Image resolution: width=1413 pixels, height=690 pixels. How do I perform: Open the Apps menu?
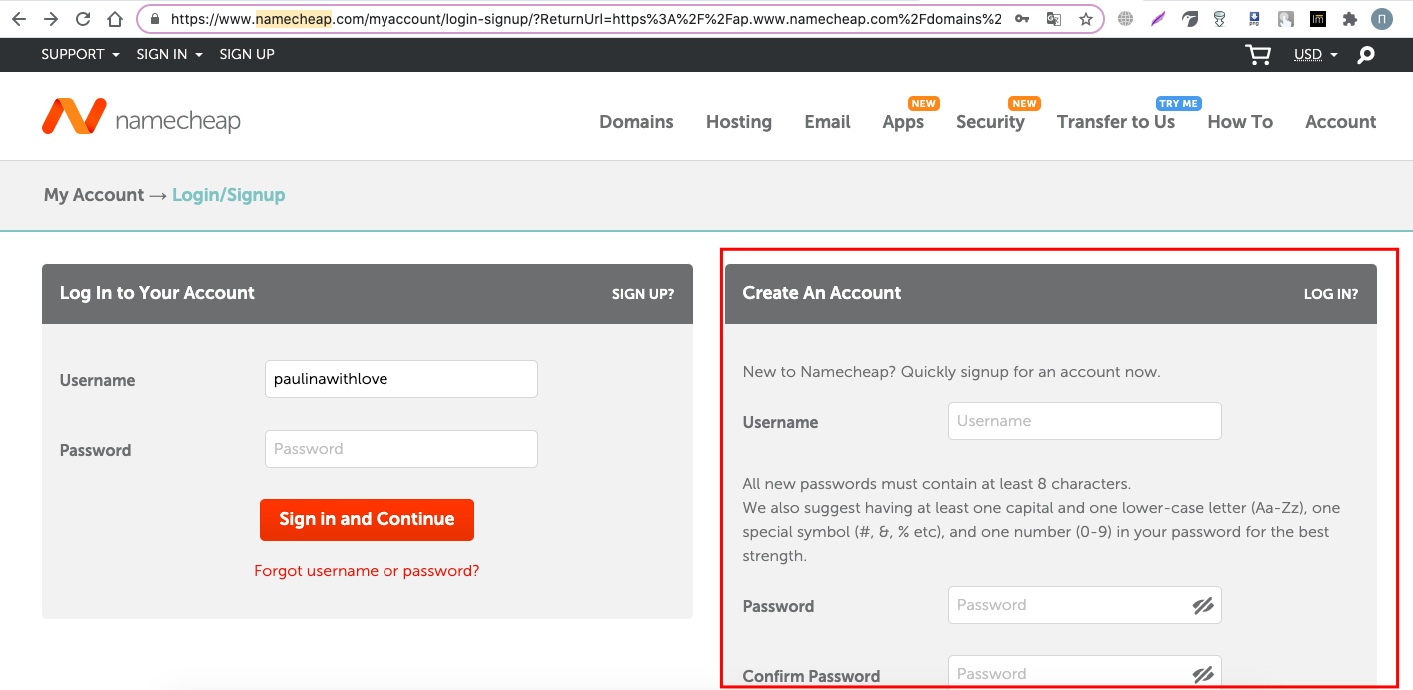click(903, 122)
